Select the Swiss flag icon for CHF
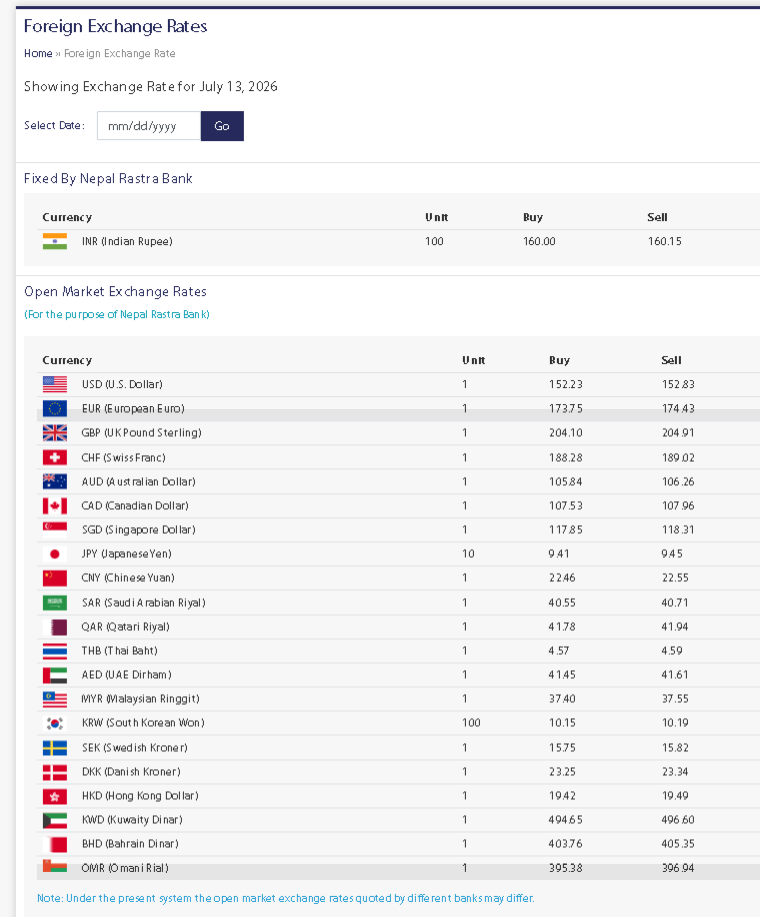 pos(54,457)
